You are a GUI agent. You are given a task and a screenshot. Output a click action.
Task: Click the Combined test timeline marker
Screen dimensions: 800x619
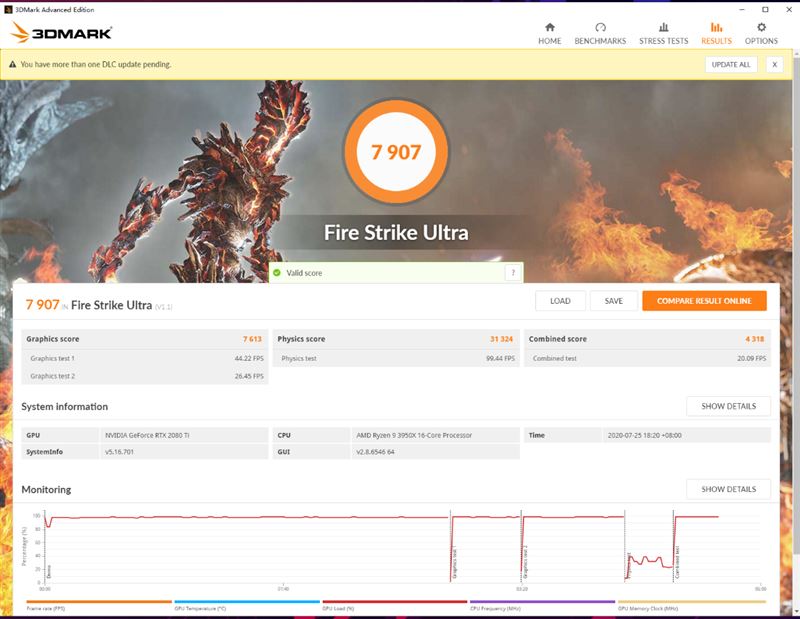point(677,562)
